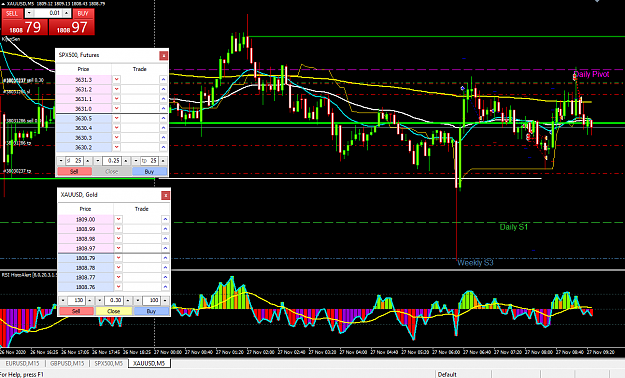Click red sell arrow at SPX500 price 3631.2

116,89
